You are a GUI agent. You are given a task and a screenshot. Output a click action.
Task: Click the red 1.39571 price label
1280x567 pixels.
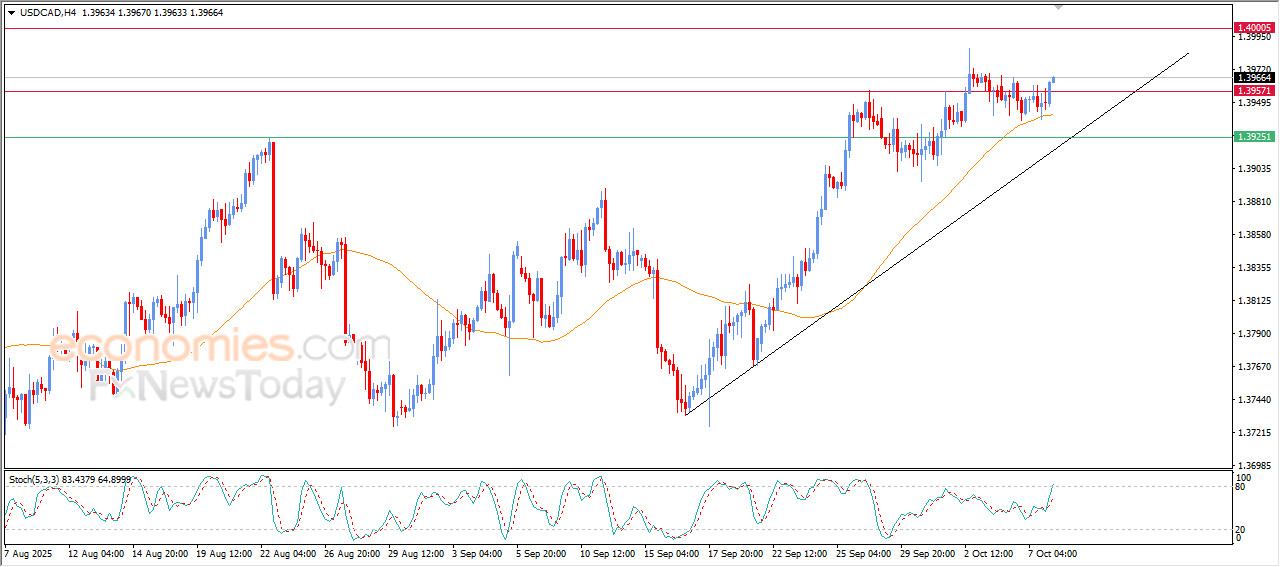[x=1253, y=91]
